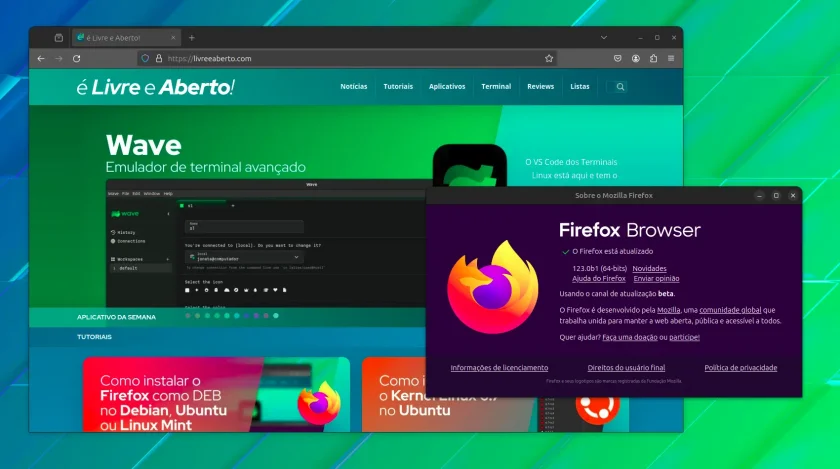Open the Firefox View icon left of tabs
Screen dimensions: 840x469
tap(59, 38)
